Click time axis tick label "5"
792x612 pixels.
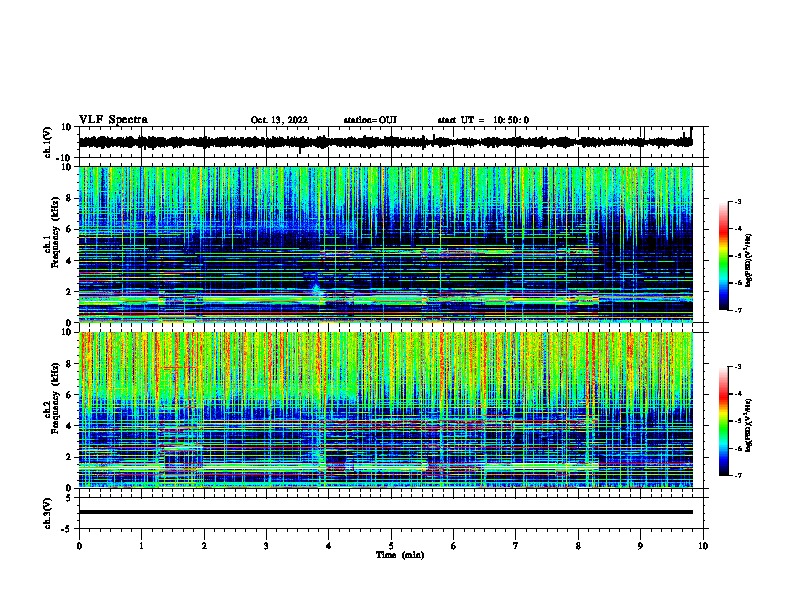(x=391, y=546)
